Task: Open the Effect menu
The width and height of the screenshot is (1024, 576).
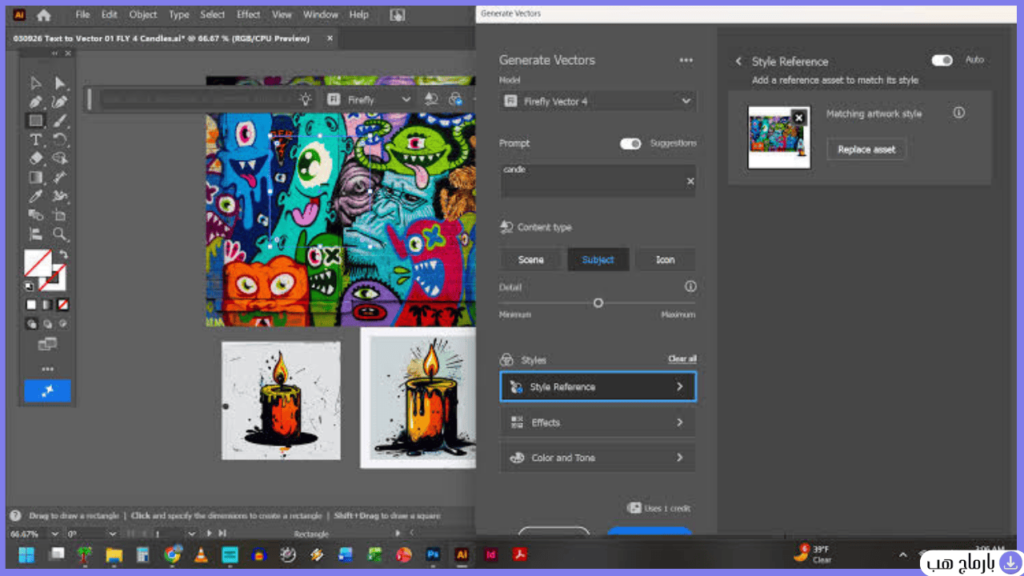Action: [x=248, y=14]
